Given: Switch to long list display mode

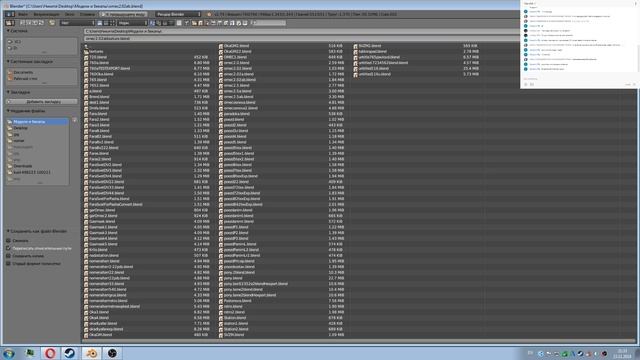Looking at the screenshot, I should click(x=106, y=23).
